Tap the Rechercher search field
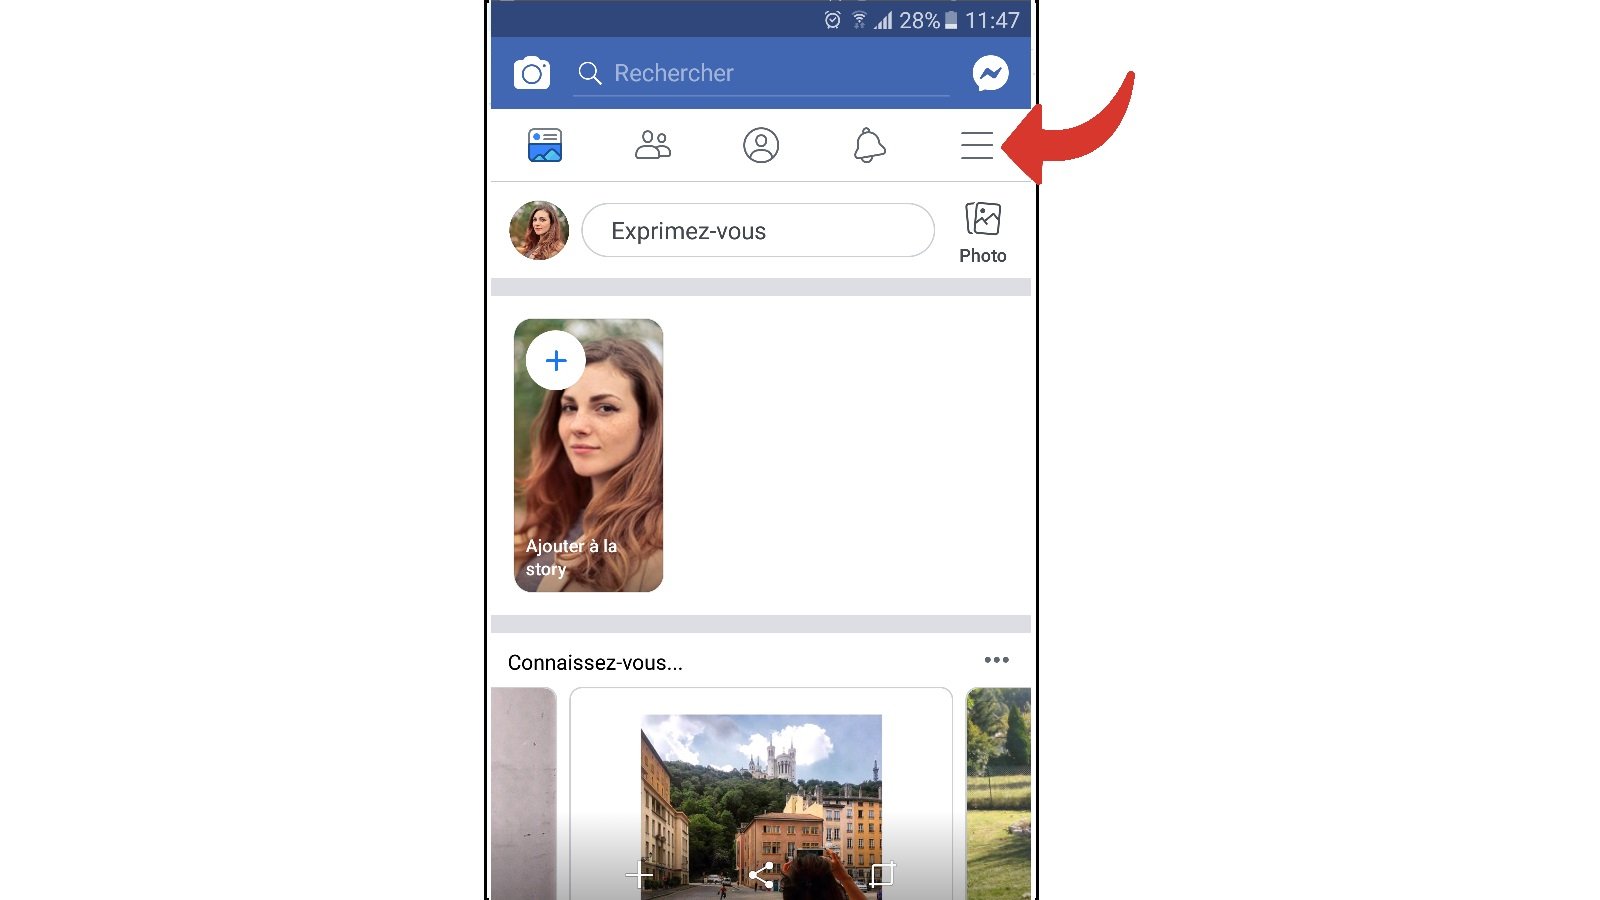 [x=760, y=73]
